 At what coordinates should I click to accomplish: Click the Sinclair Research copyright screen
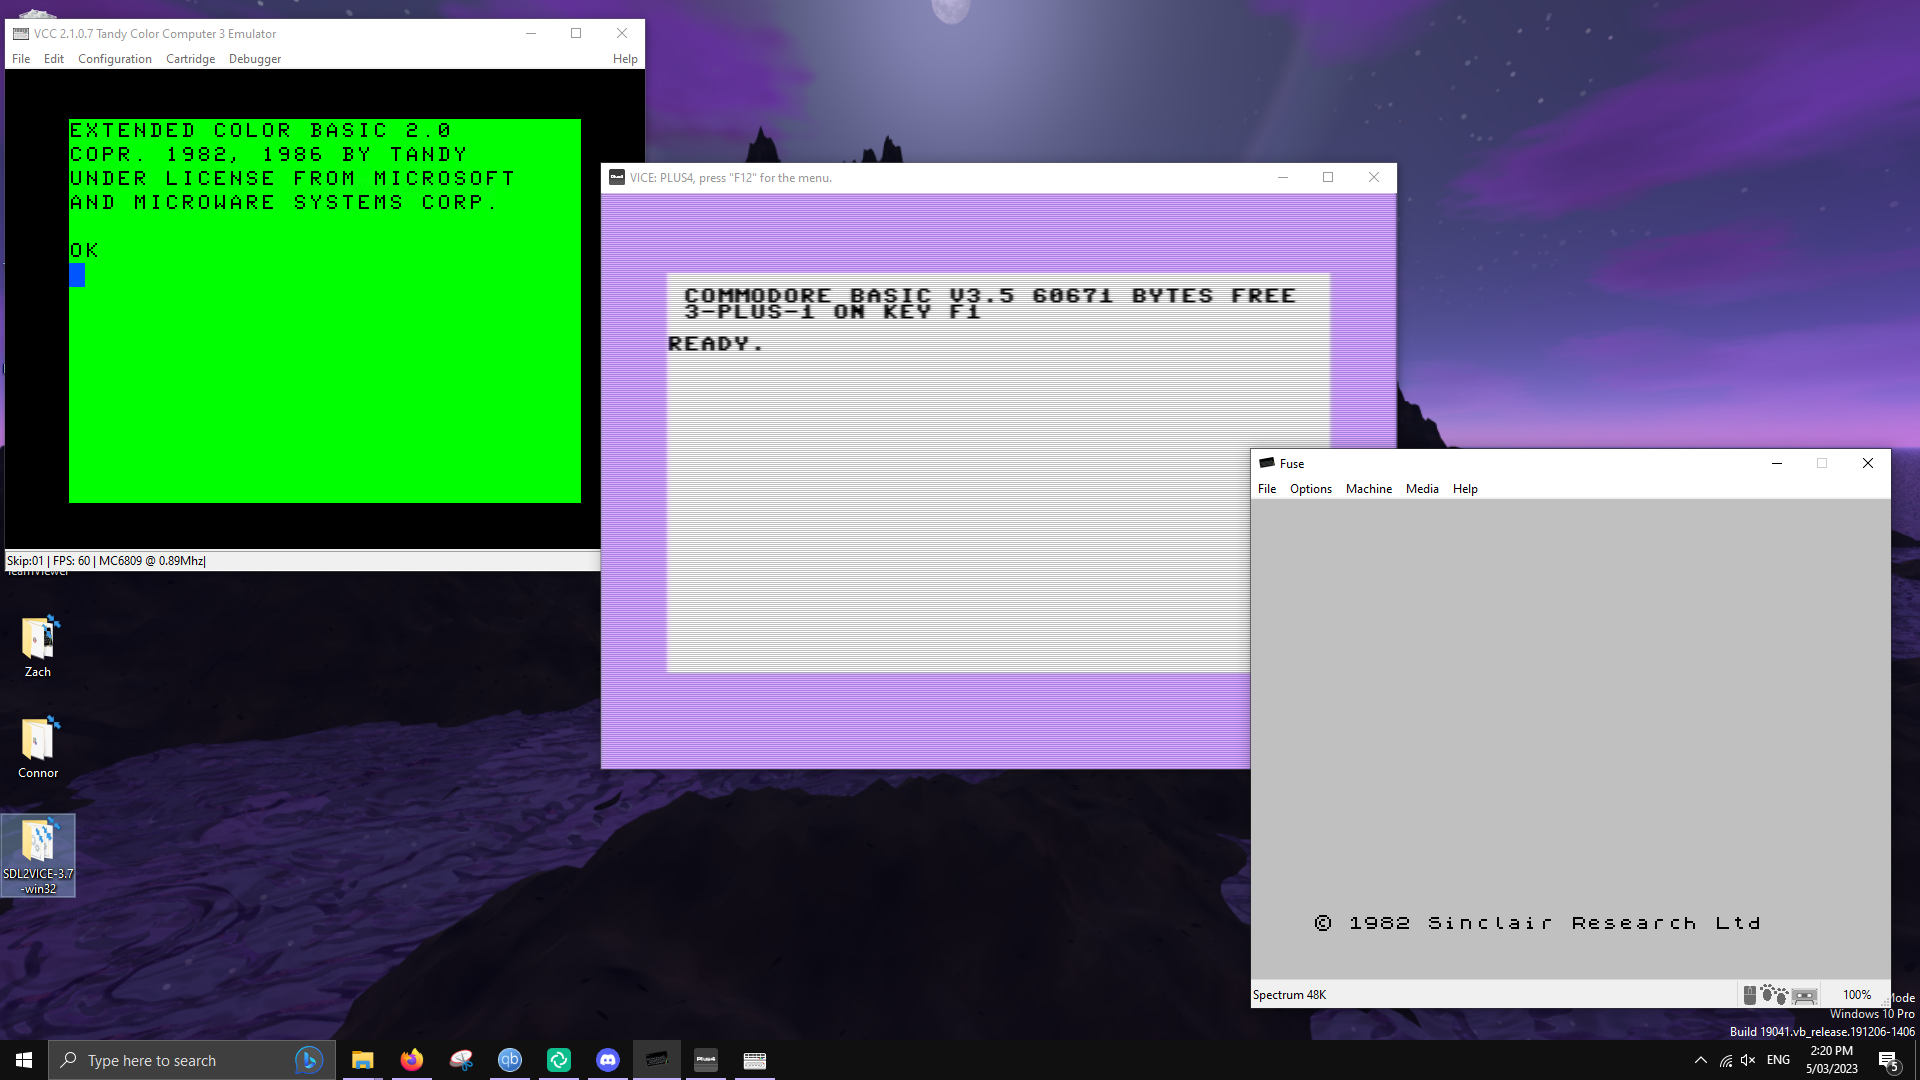(x=1570, y=739)
